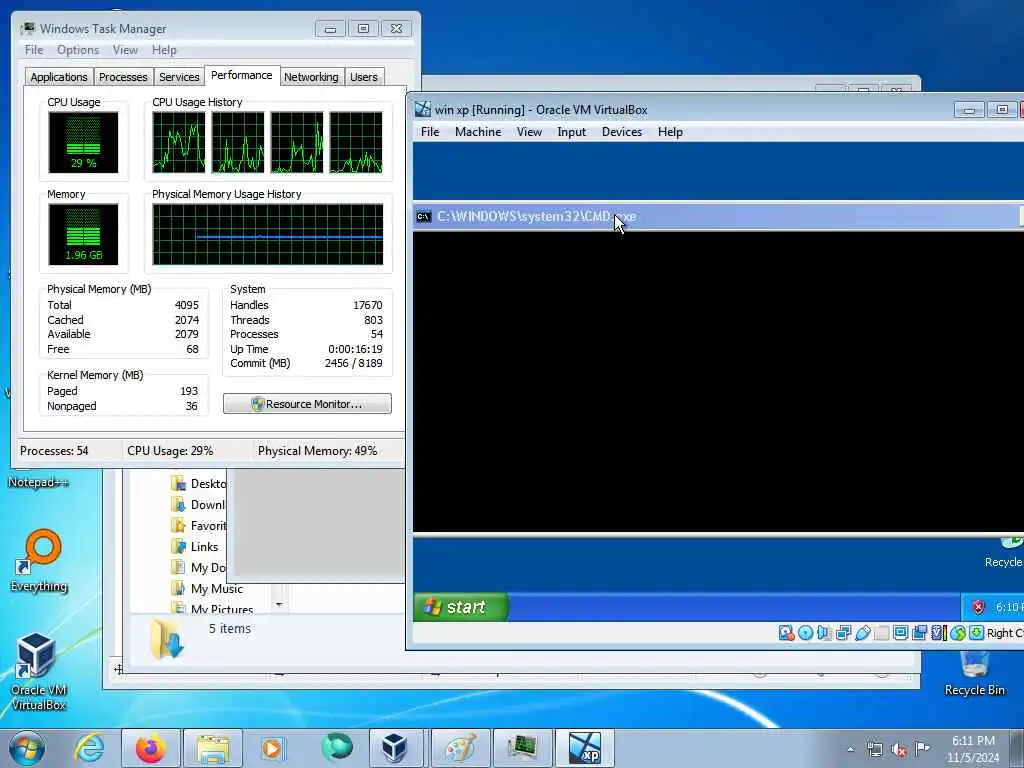
Task: Click the CMD.exe window title icon
Action: pos(424,216)
